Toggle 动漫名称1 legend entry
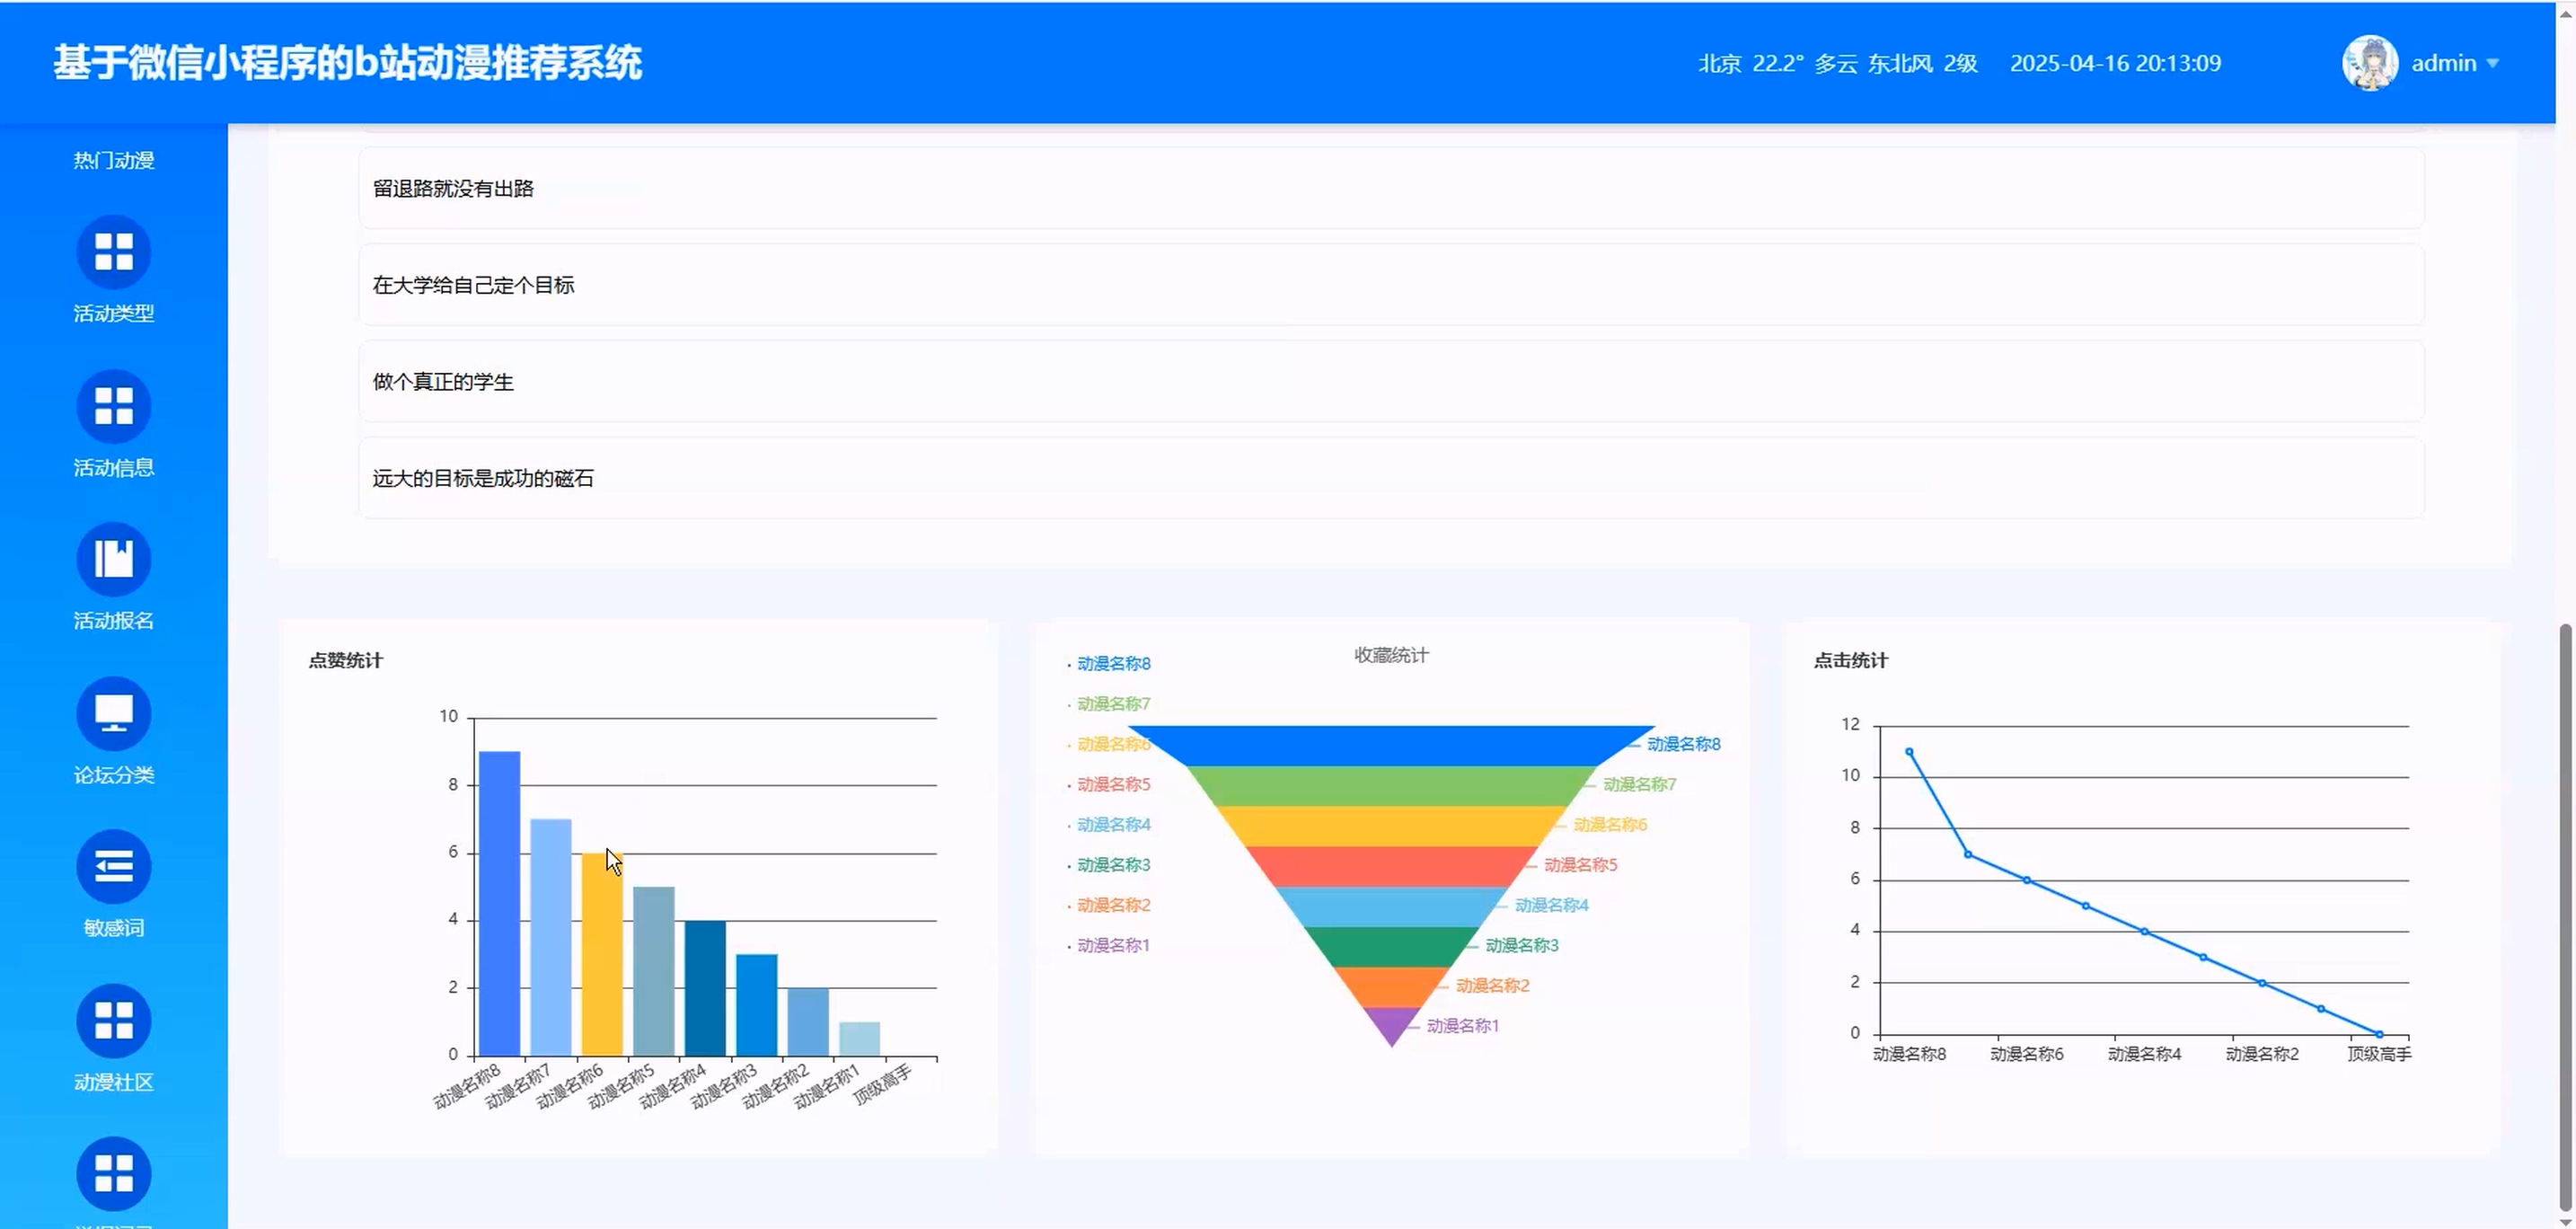This screenshot has width=2576, height=1229. (x=1113, y=946)
